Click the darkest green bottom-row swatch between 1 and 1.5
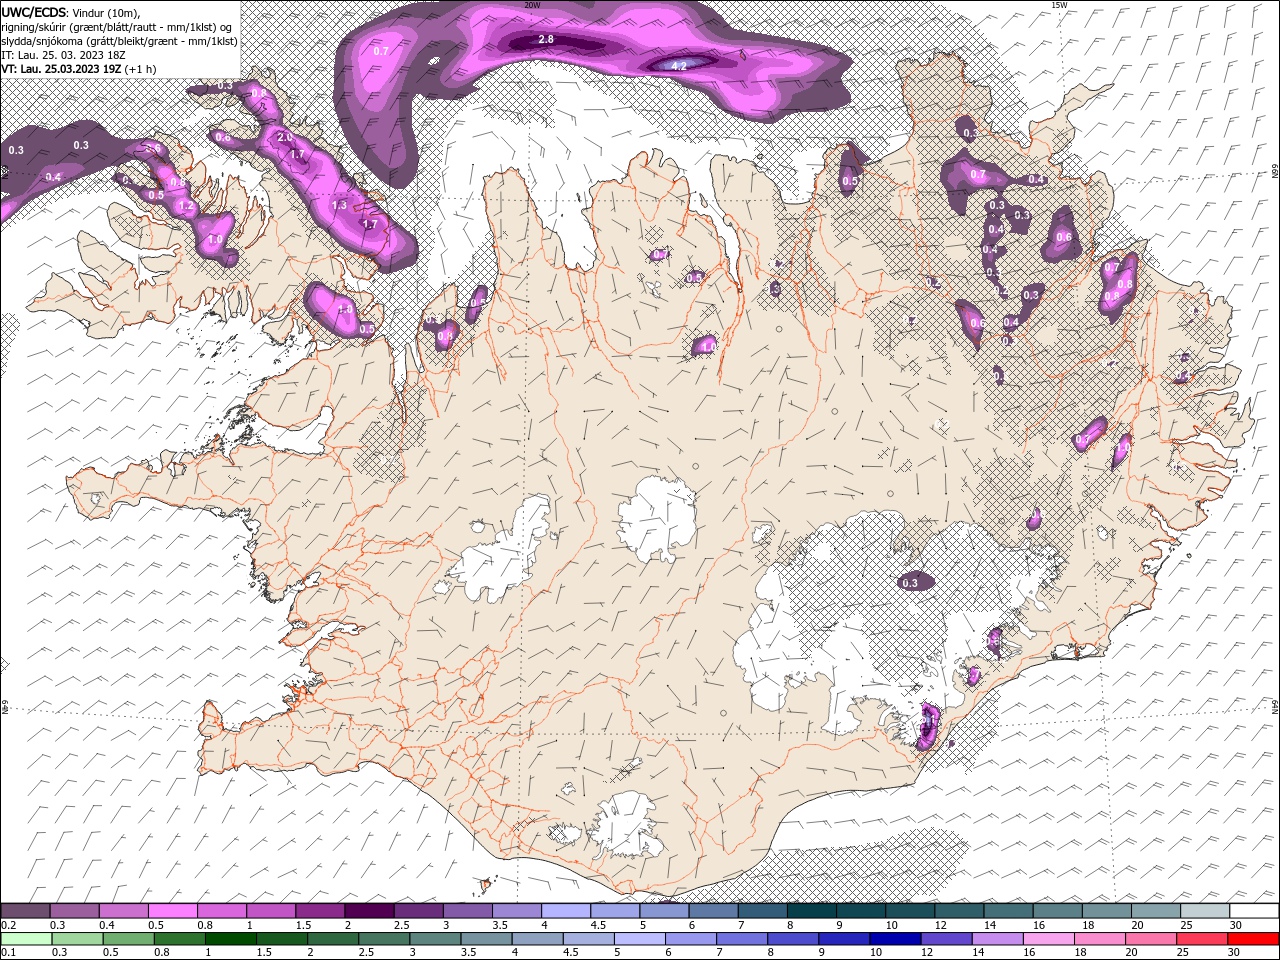This screenshot has width=1280, height=960. [231, 938]
